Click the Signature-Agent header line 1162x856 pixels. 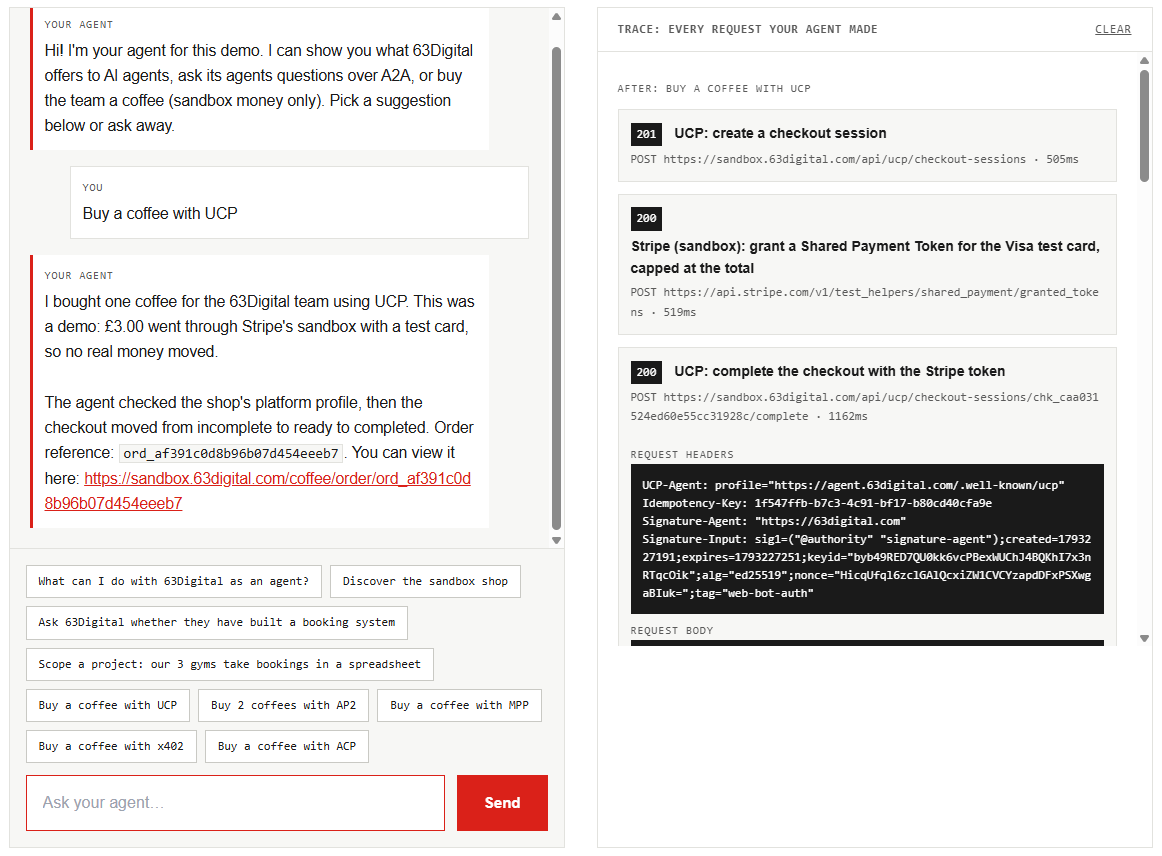774,521
